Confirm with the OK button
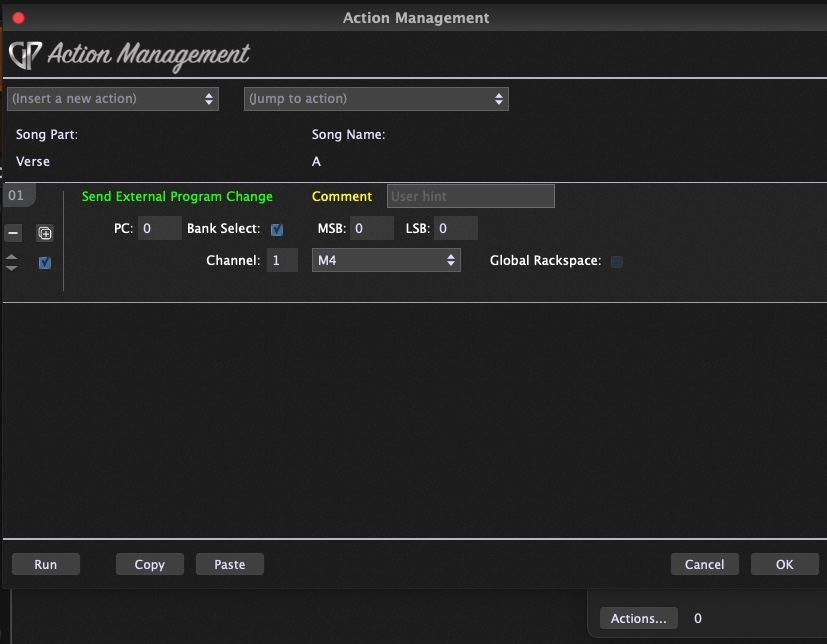This screenshot has width=827, height=644. (785, 564)
